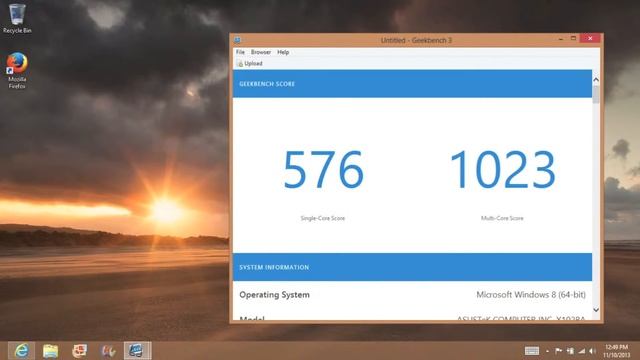Viewport: 640px width, 360px height.
Task: Launch Internet Explorer from the taskbar
Action: point(21,351)
